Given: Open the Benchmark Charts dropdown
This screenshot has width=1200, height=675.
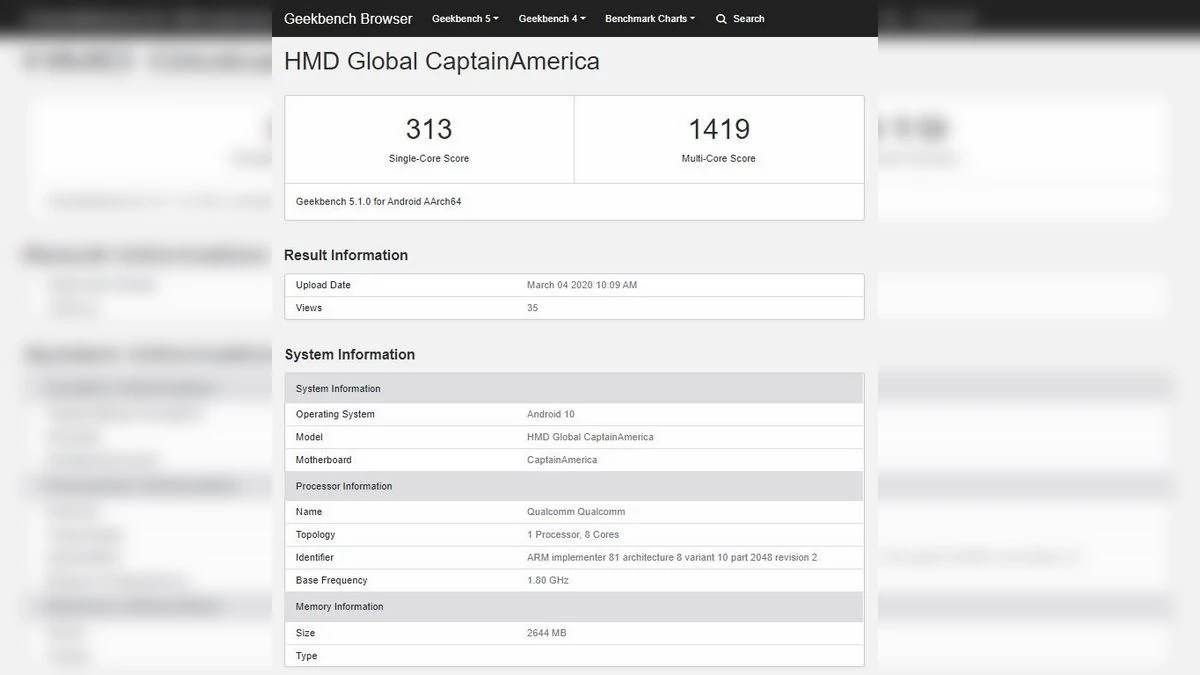Looking at the screenshot, I should (649, 19).
